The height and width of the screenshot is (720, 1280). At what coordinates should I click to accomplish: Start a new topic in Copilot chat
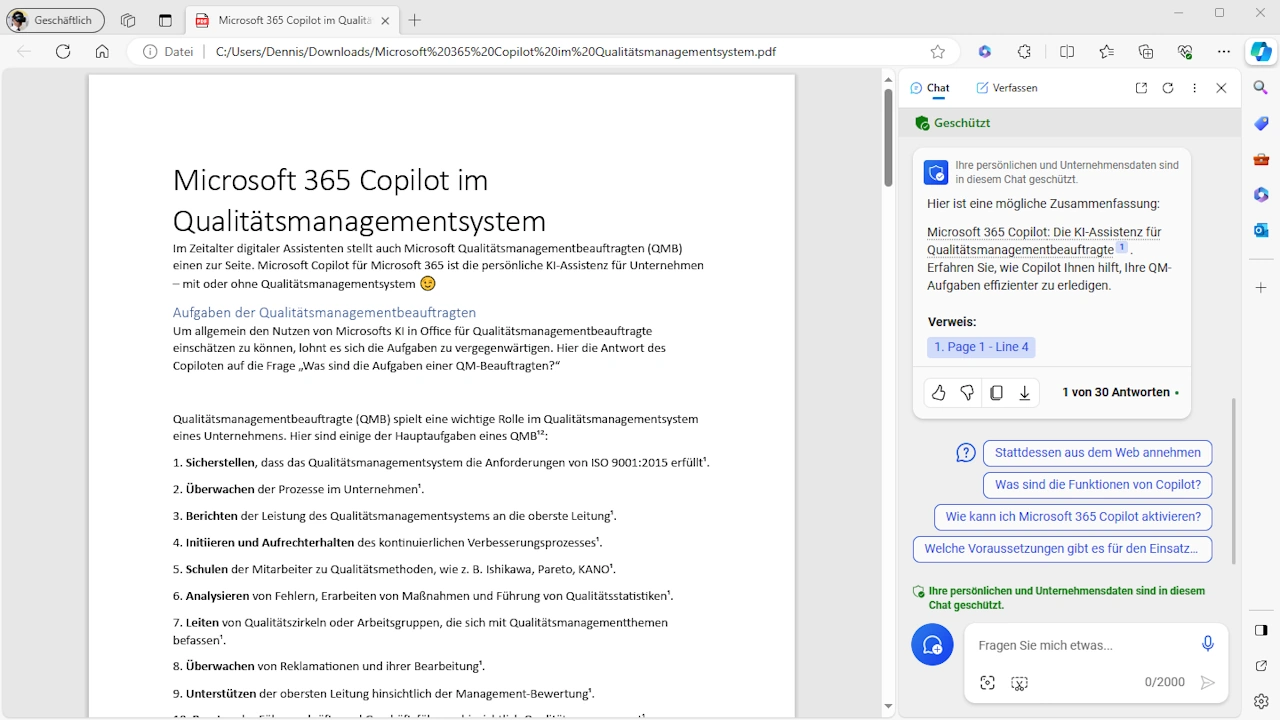[932, 645]
